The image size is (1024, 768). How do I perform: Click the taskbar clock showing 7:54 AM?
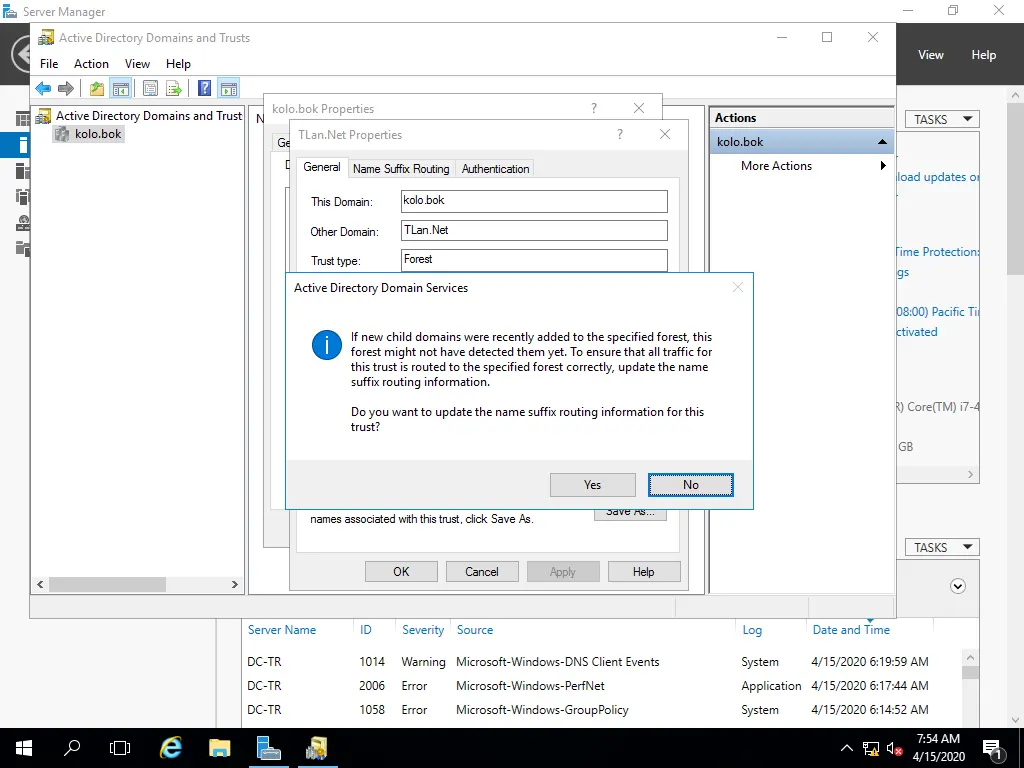coord(938,748)
